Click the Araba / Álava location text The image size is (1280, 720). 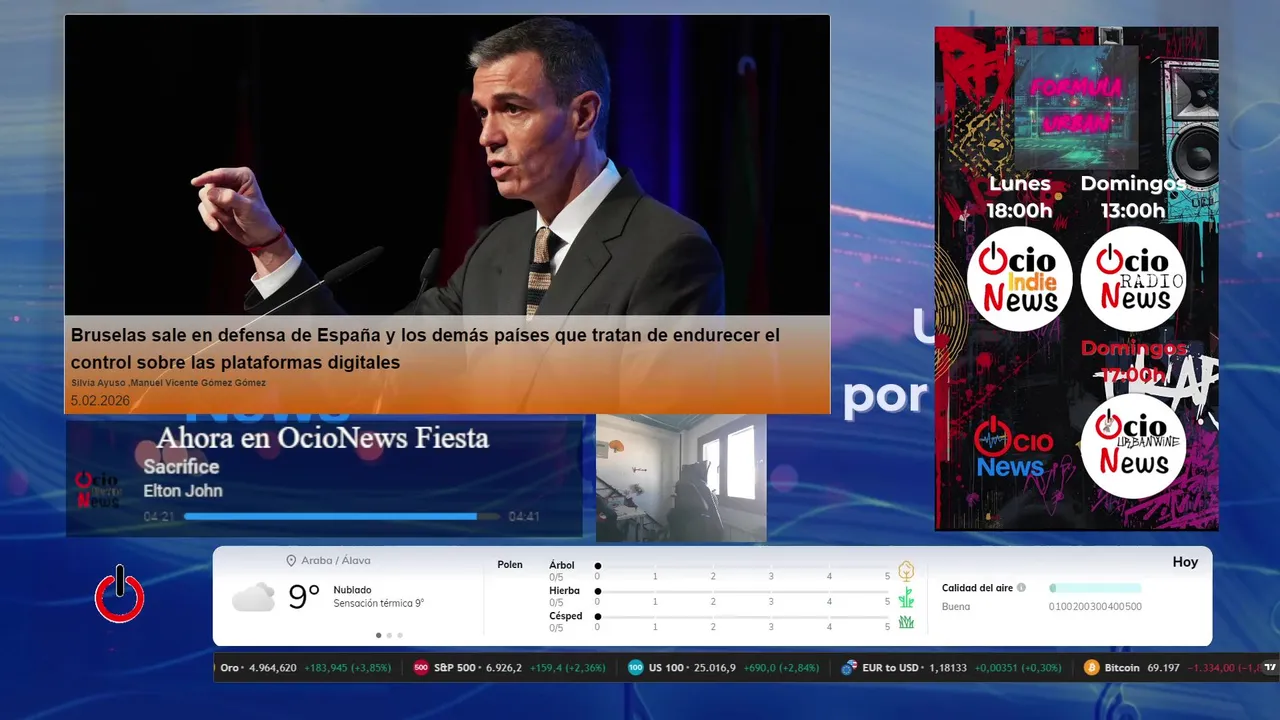click(x=336, y=561)
